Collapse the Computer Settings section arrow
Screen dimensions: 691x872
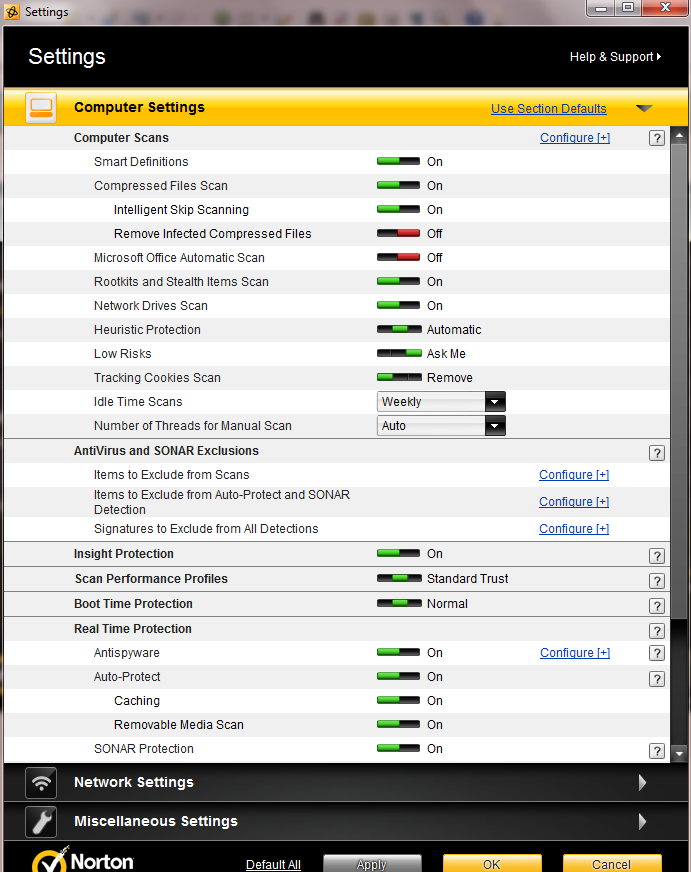point(644,108)
